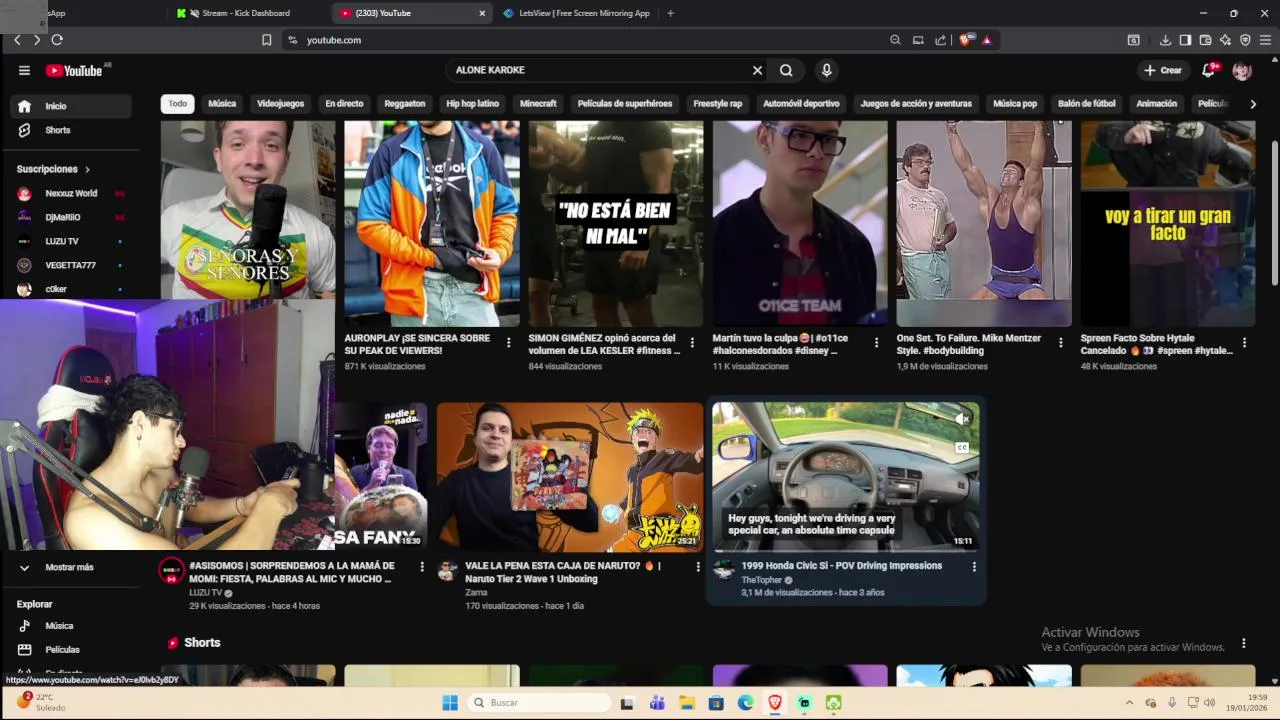Toggle the browser sidebar panel

coord(1185,40)
